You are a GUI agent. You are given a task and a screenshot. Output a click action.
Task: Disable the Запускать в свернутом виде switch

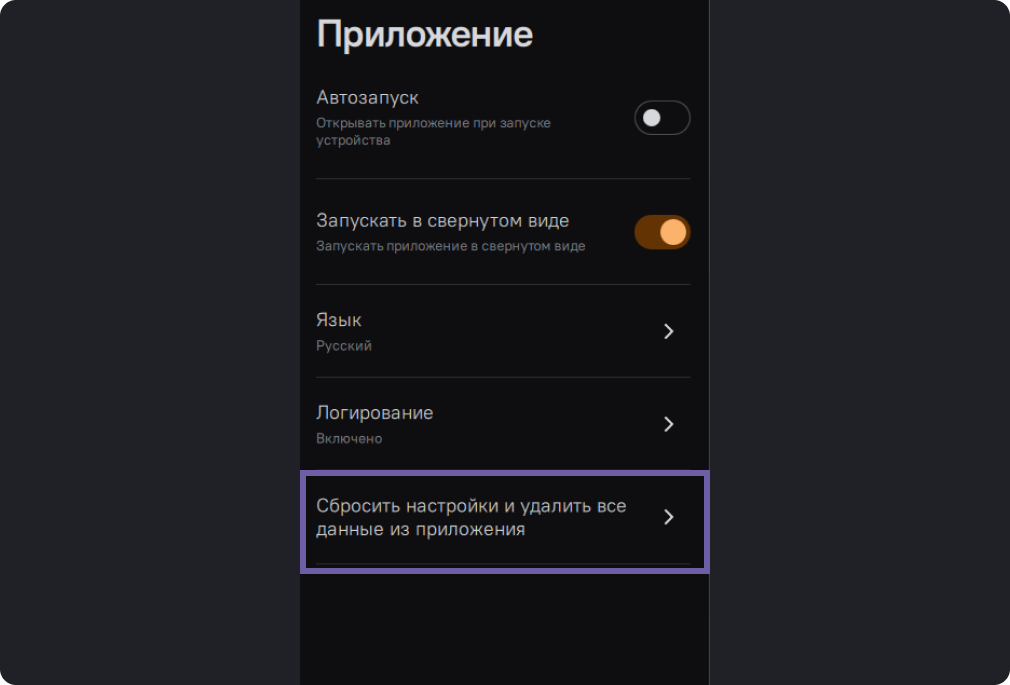(x=662, y=232)
